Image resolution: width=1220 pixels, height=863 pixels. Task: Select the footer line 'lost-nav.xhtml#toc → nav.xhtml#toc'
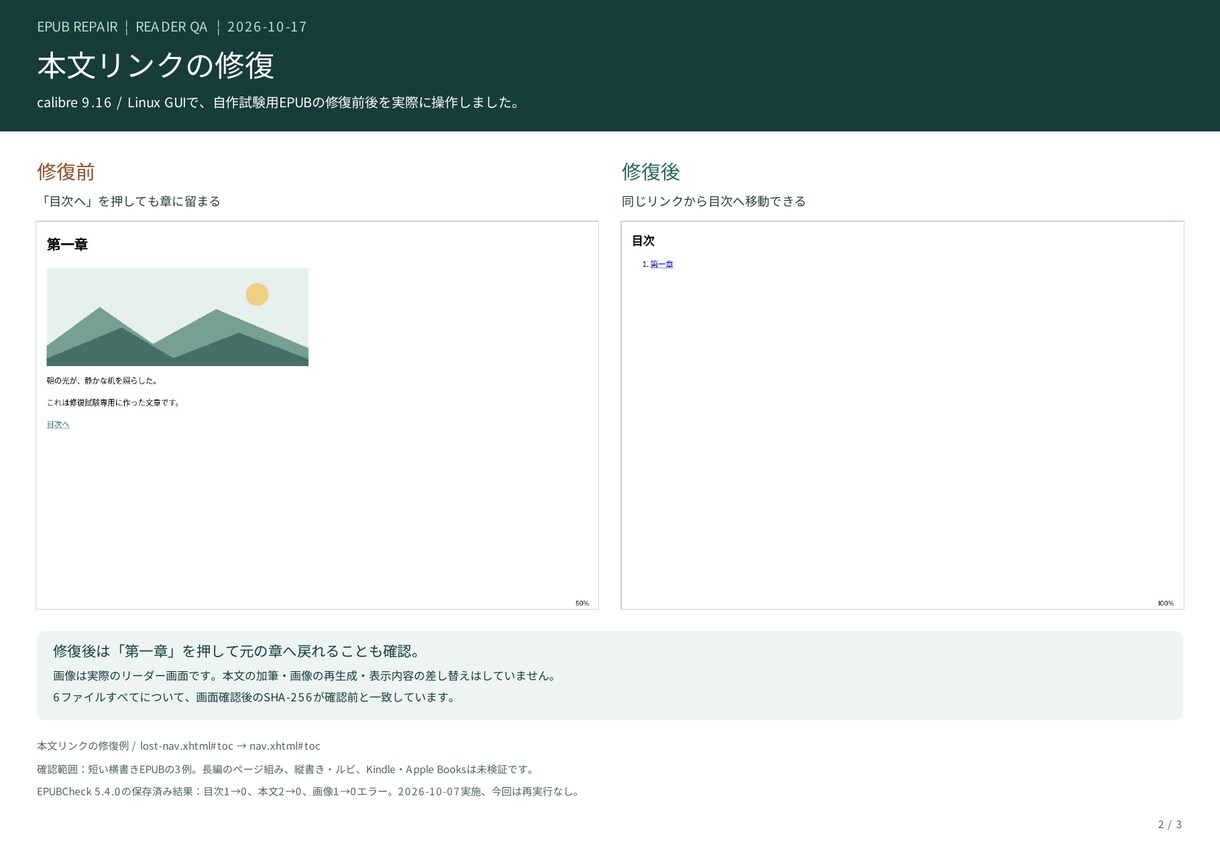click(x=230, y=746)
